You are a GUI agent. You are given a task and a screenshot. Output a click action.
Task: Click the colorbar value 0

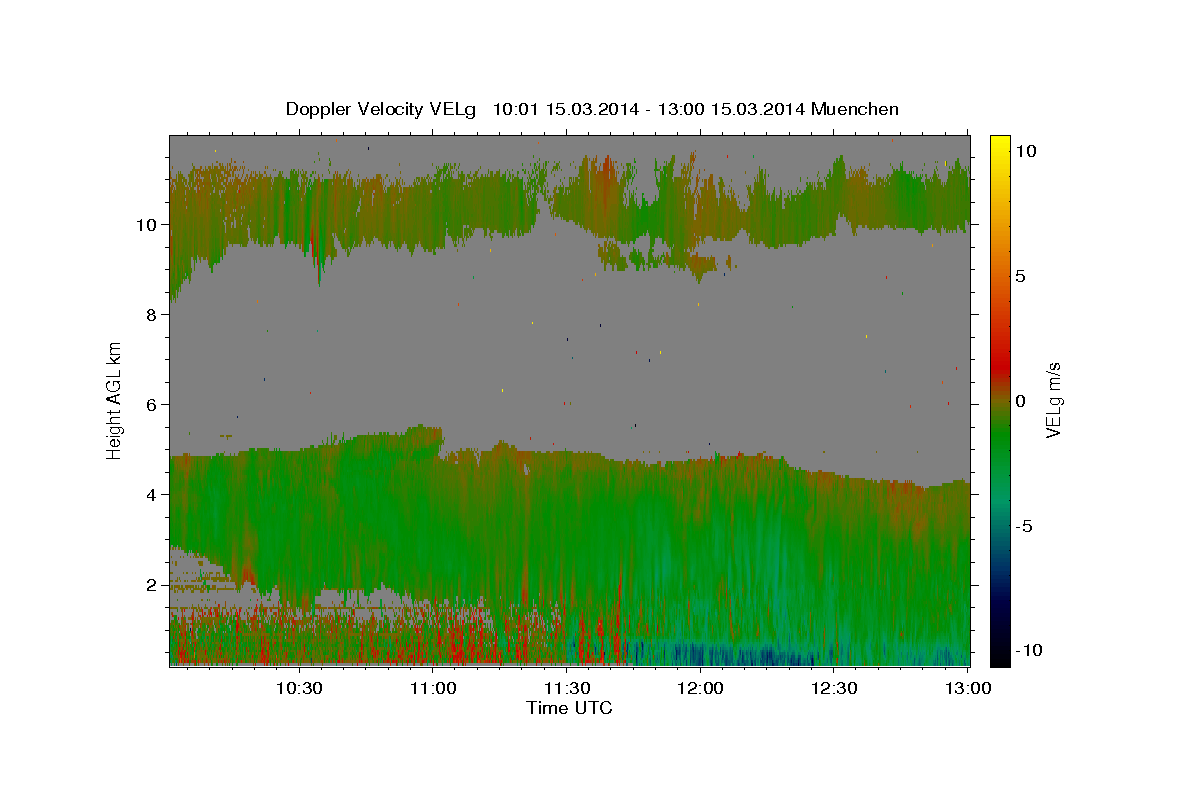[1021, 401]
